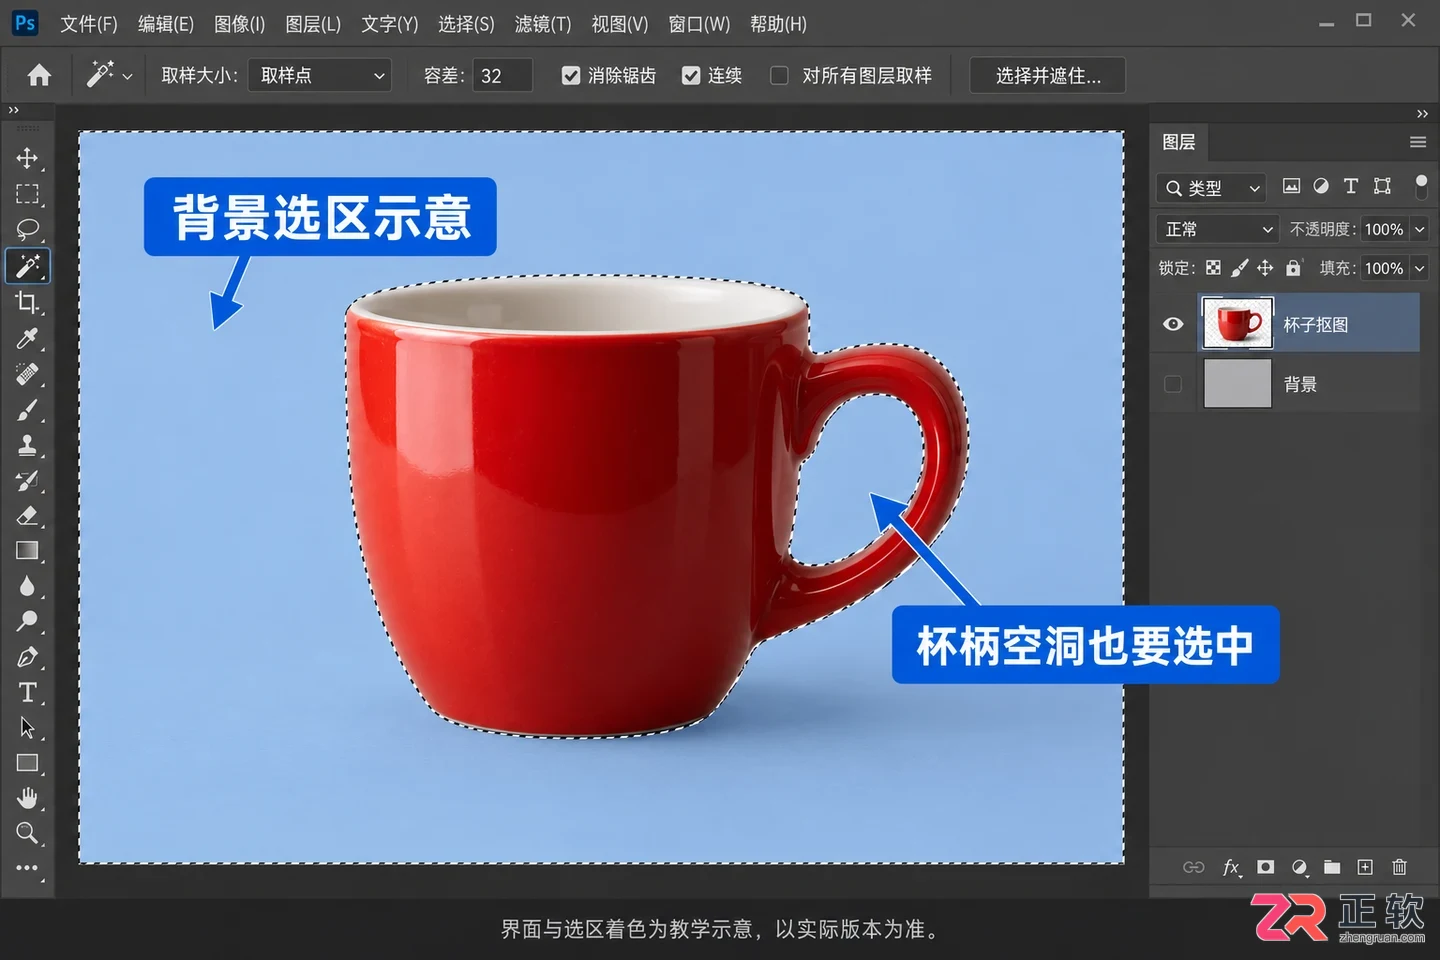This screenshot has height=960, width=1440.
Task: Open the 正常 blend mode dropdown
Action: (1217, 229)
